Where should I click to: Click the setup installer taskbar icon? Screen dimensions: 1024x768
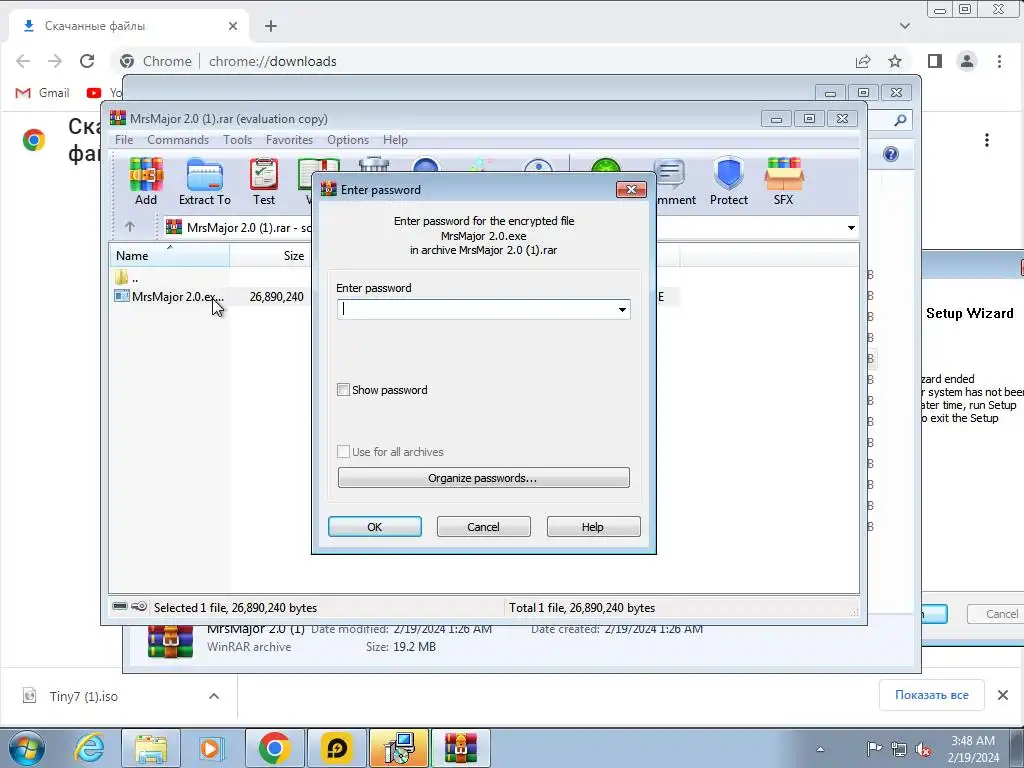coord(399,748)
